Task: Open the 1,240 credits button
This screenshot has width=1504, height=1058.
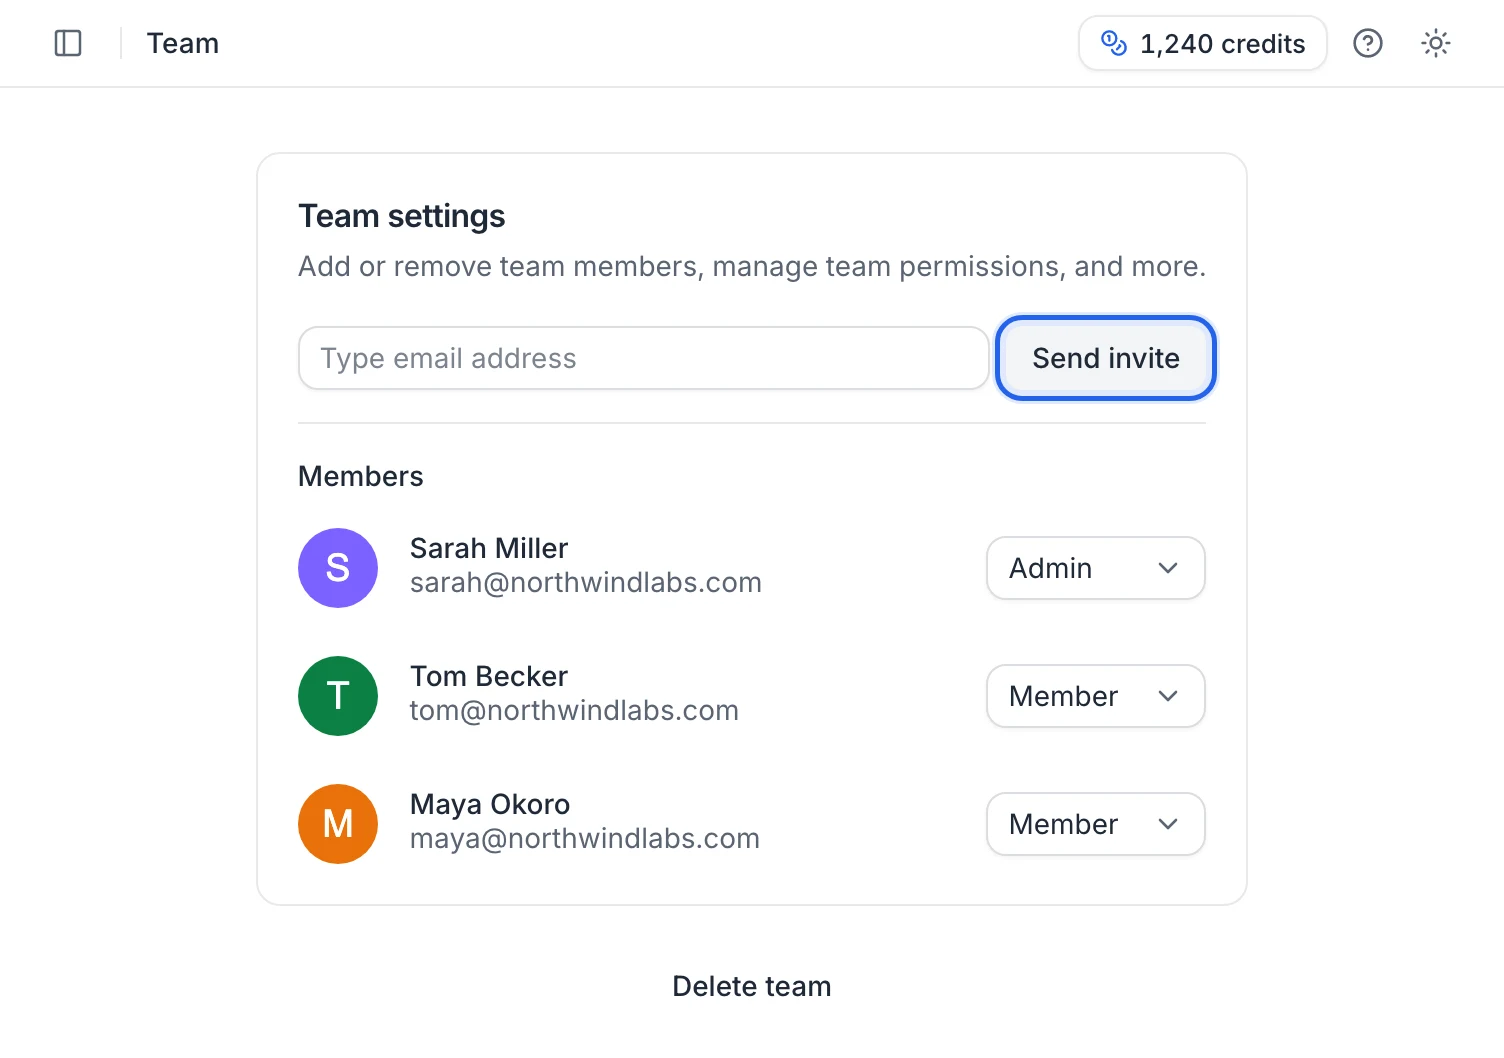Action: tap(1203, 43)
